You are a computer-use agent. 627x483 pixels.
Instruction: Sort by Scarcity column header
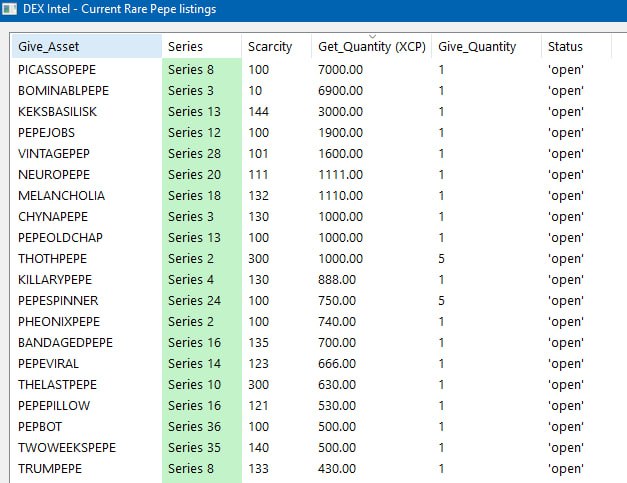pos(276,46)
